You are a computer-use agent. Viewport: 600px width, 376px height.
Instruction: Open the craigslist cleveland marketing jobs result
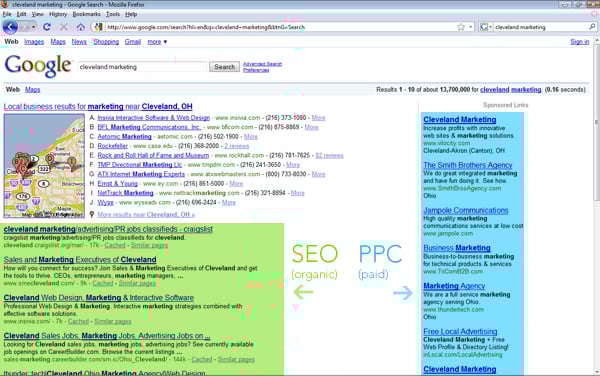pos(108,229)
